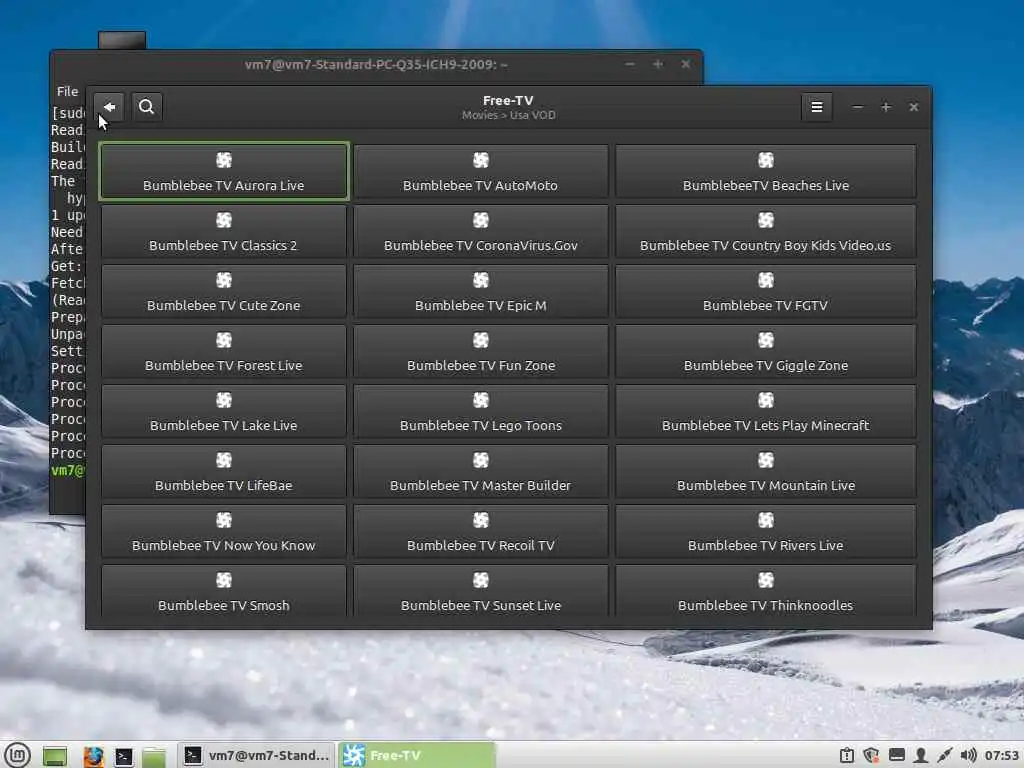This screenshot has height=768, width=1024.
Task: Open Bumblebee TV Mountain Live
Action: 765,472
